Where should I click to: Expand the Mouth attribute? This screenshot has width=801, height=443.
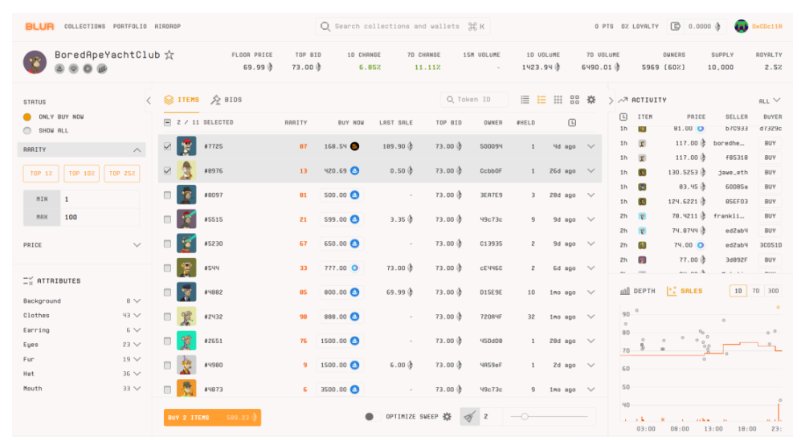[x=137, y=388]
